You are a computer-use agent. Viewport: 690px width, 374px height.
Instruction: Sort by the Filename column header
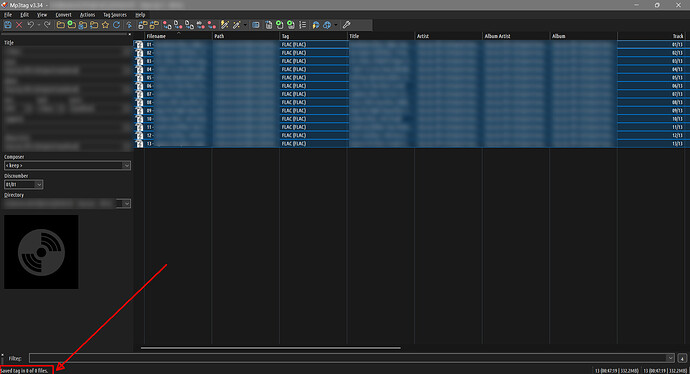(178, 36)
